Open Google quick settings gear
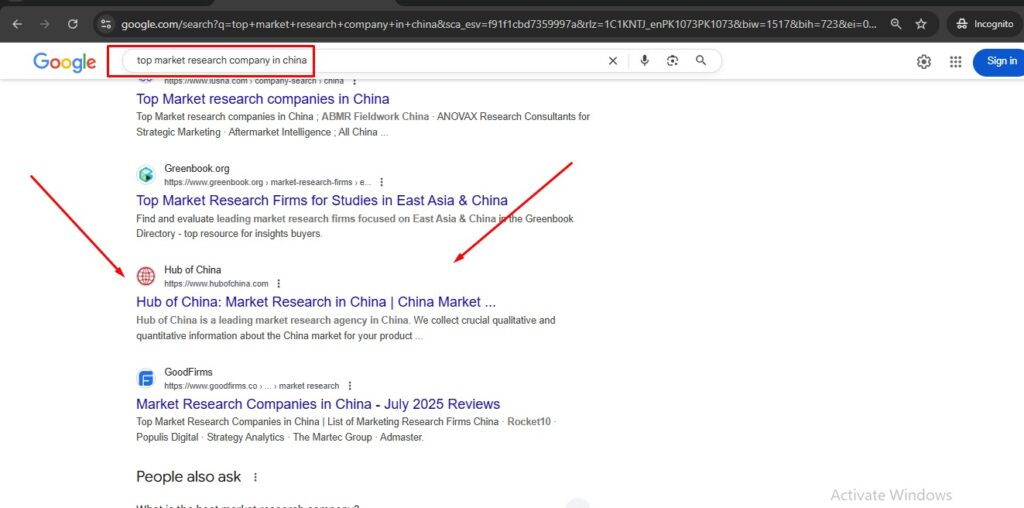 point(923,61)
